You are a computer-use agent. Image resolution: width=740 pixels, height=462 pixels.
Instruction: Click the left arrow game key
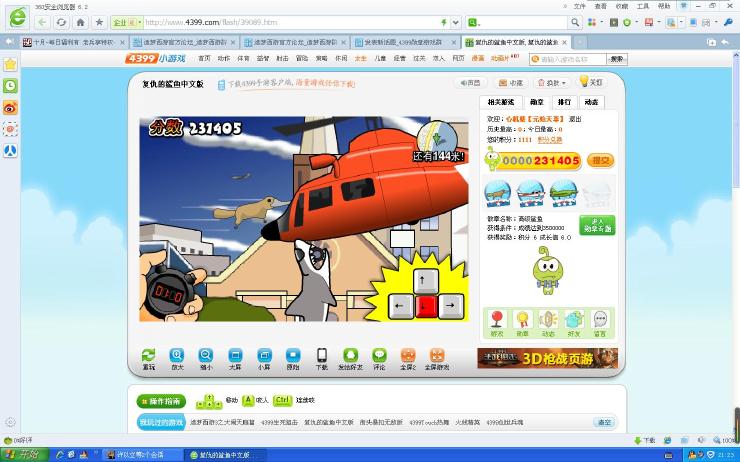[401, 306]
